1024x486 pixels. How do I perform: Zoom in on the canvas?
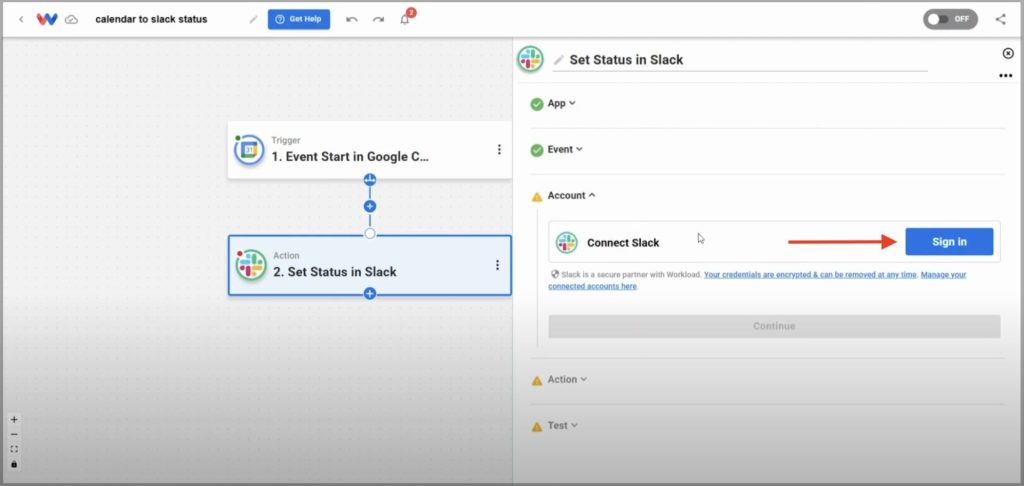click(x=14, y=420)
